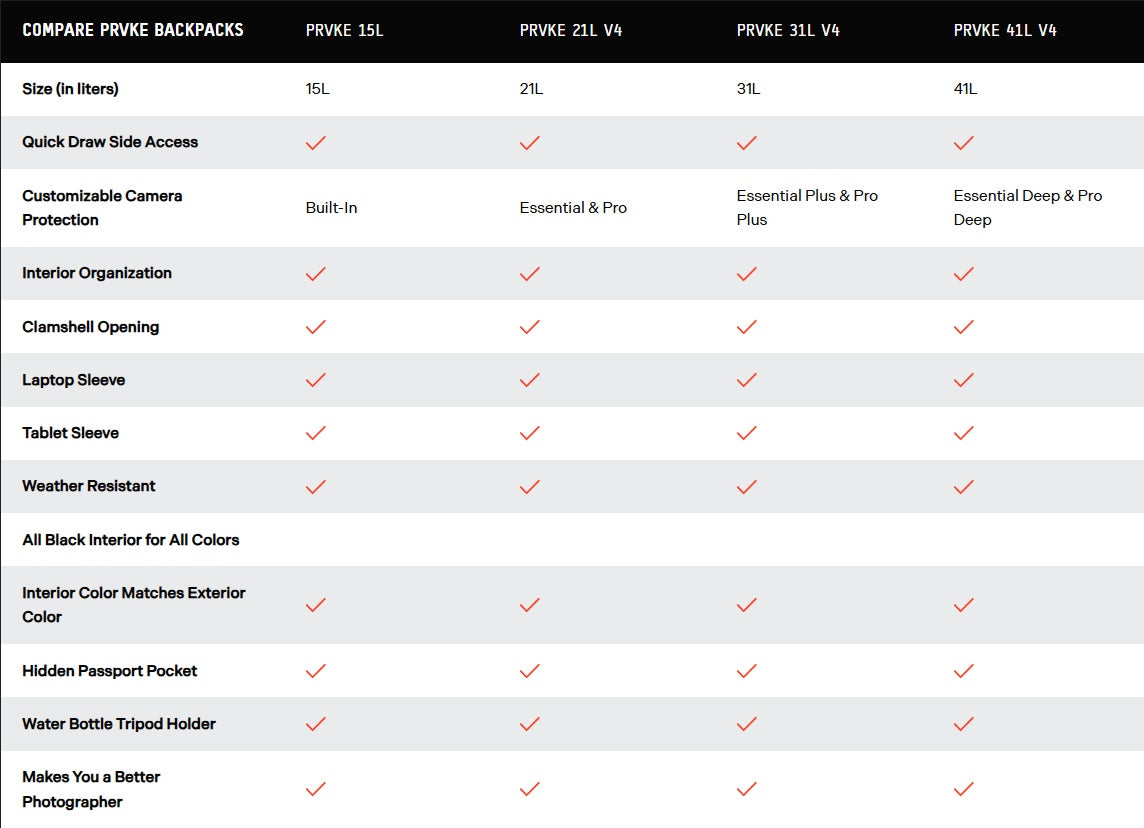Click Laptop Sleeve checkmark under PRVKE 21L V4

coord(530,380)
